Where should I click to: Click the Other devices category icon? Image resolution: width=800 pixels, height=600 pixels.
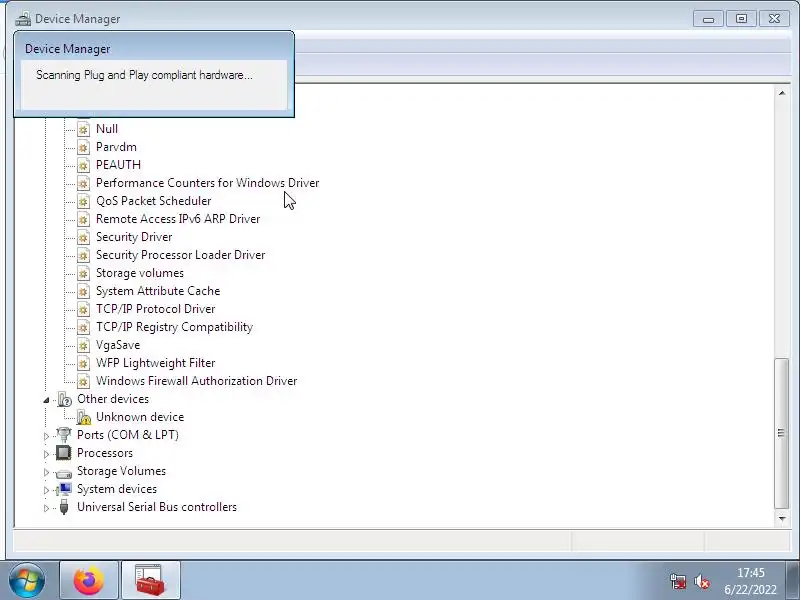point(64,399)
